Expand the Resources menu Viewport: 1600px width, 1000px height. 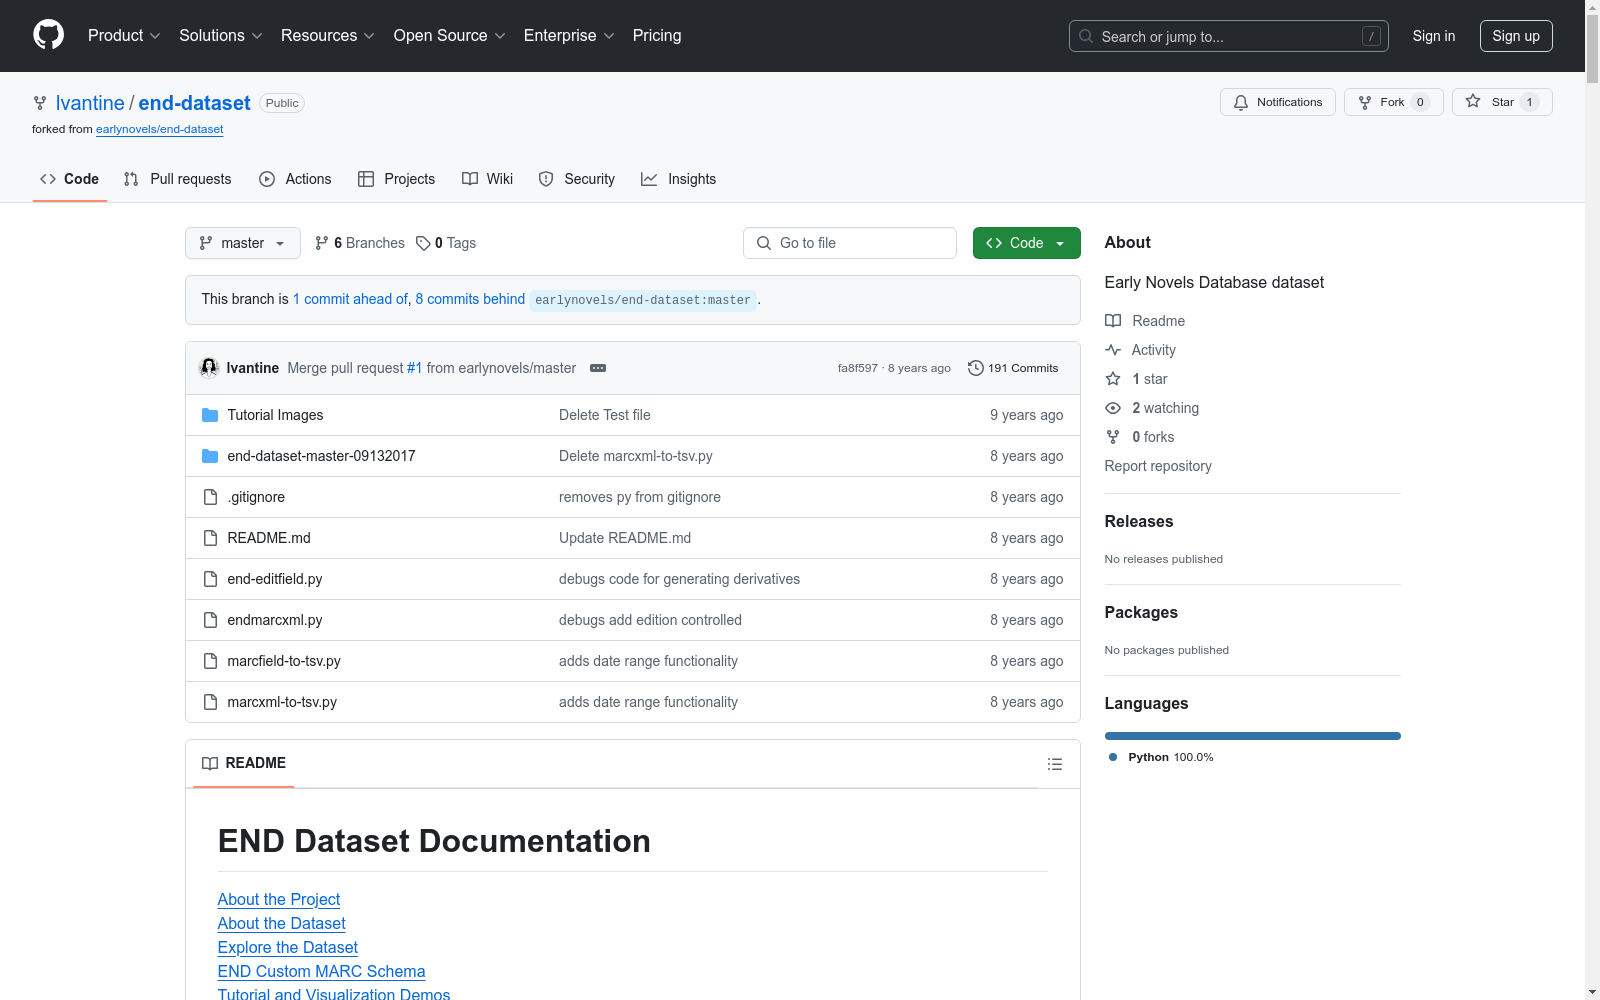point(328,36)
